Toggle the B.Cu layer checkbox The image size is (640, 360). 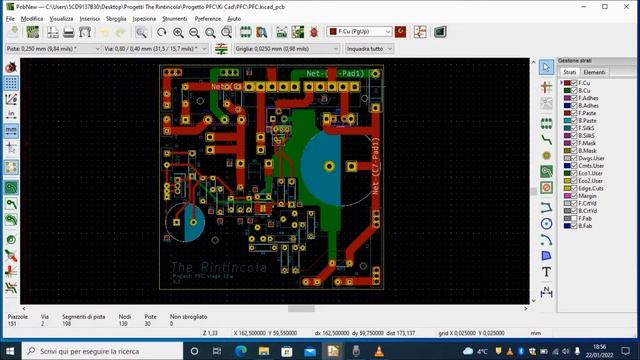[574, 91]
